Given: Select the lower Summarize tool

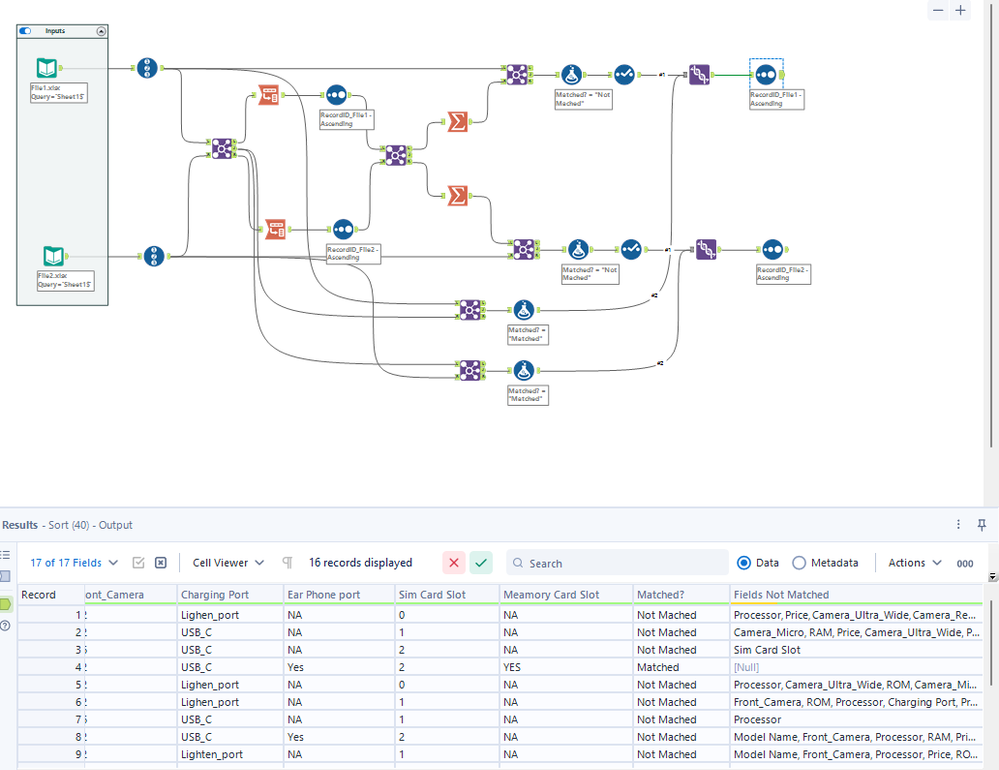Looking at the screenshot, I should [457, 196].
